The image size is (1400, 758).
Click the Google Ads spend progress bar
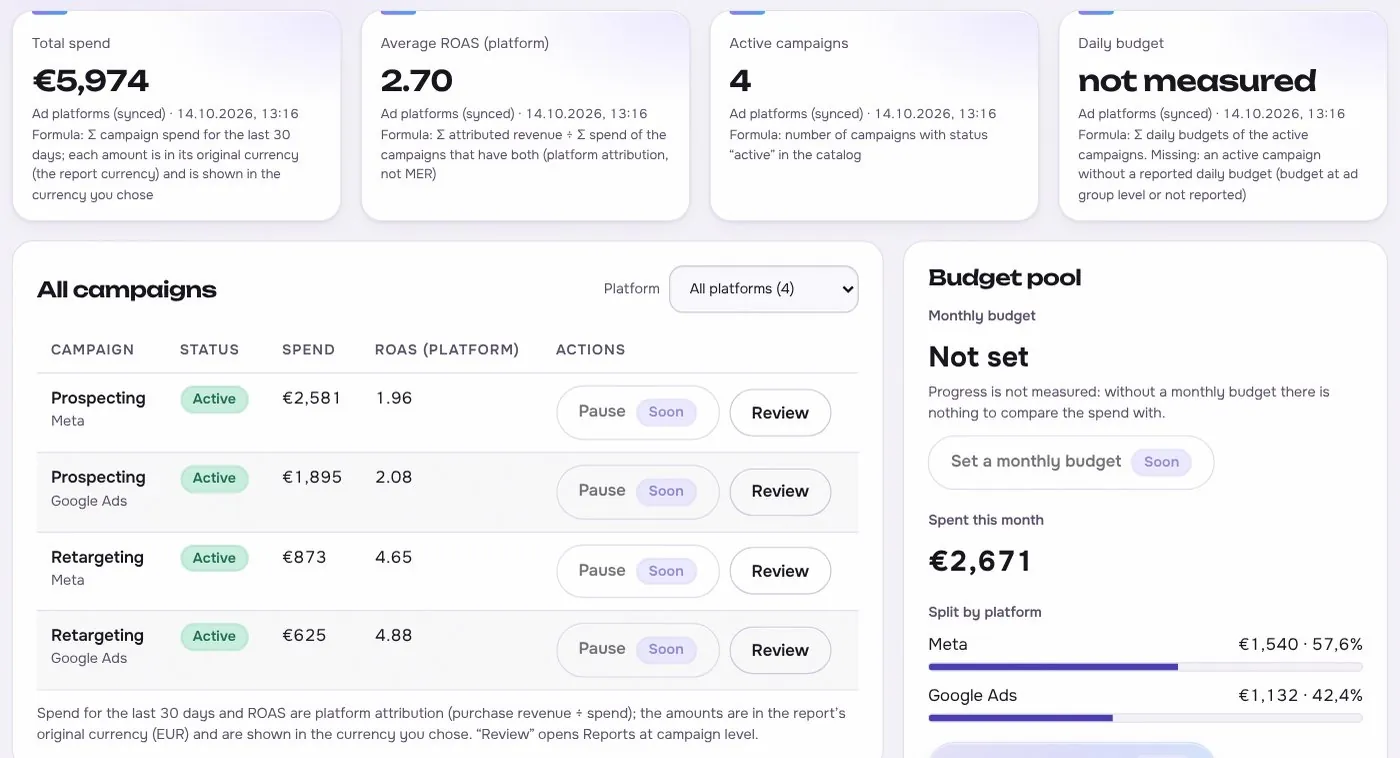[x=1145, y=718]
